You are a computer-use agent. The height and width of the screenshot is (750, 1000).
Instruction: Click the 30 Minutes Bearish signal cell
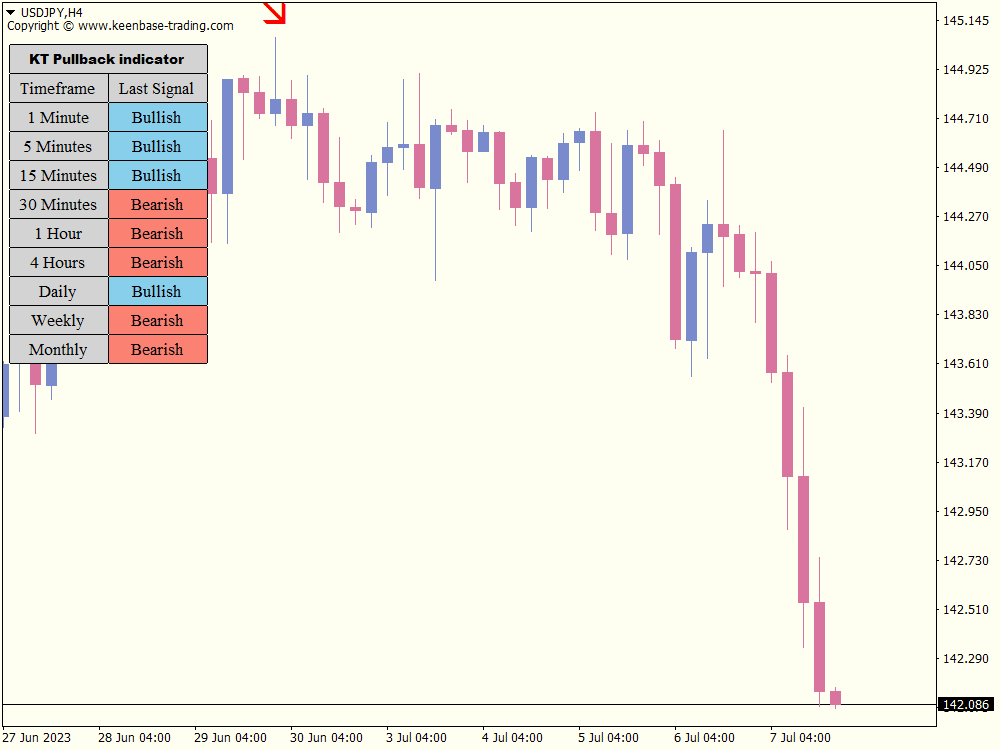157,204
